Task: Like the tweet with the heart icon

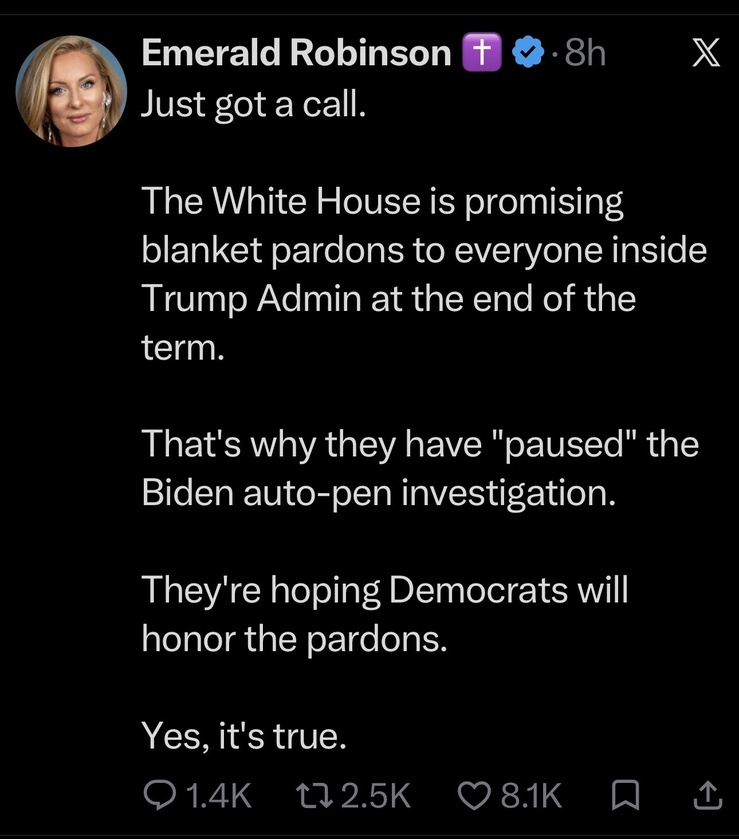Action: point(474,795)
